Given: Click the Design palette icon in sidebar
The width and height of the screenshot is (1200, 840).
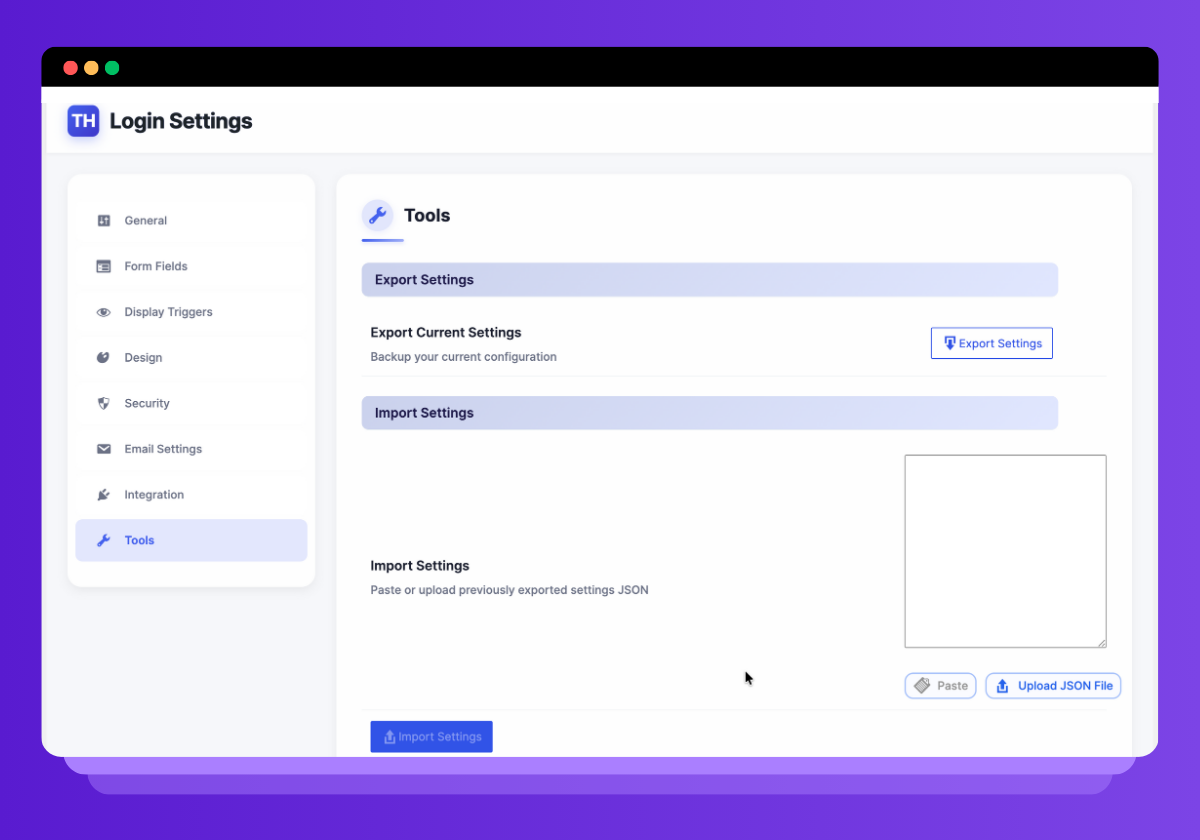Looking at the screenshot, I should 103,357.
